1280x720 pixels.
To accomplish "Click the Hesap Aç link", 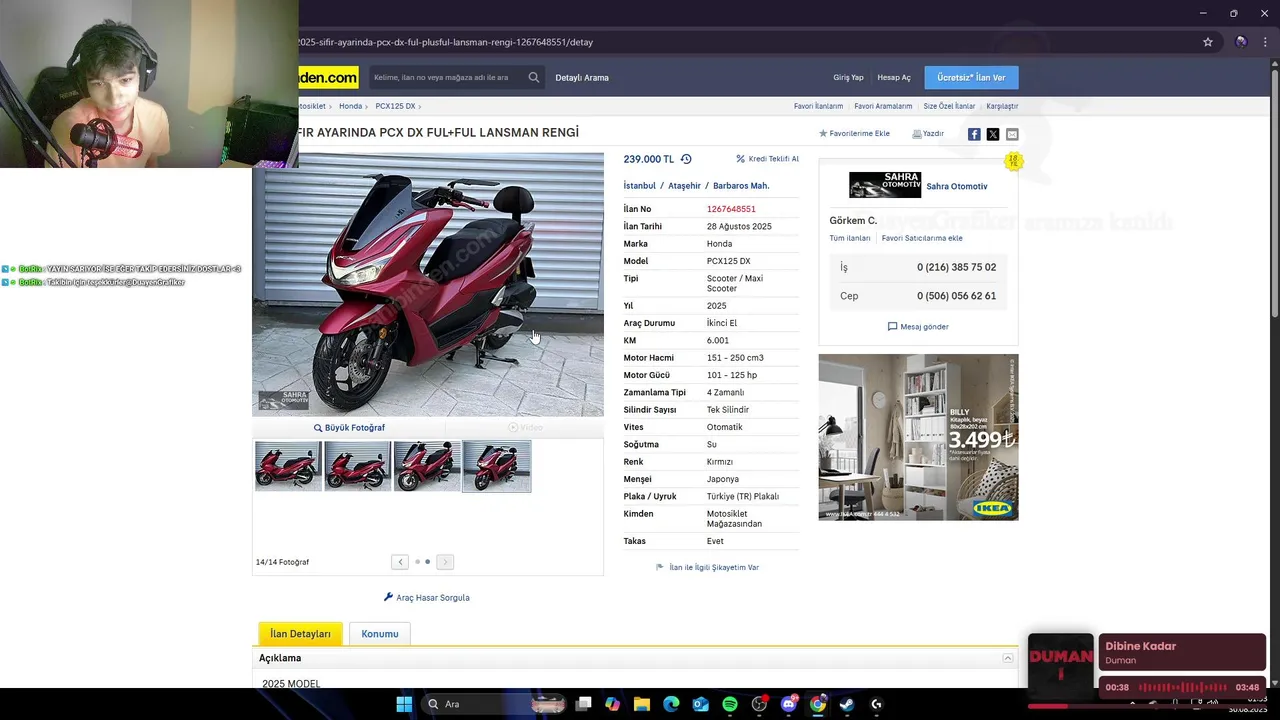I will click(894, 77).
